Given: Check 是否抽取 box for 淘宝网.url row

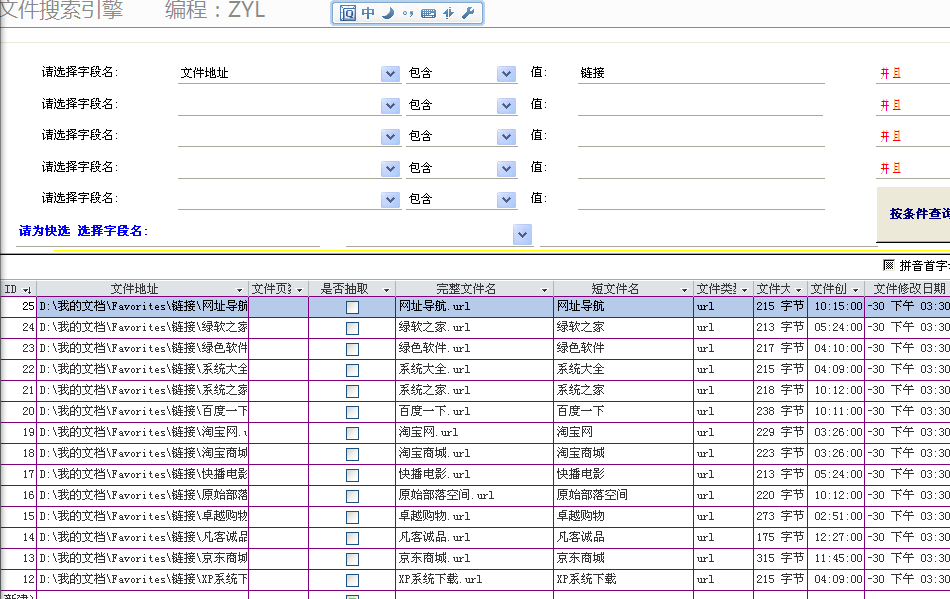Looking at the screenshot, I should (352, 433).
